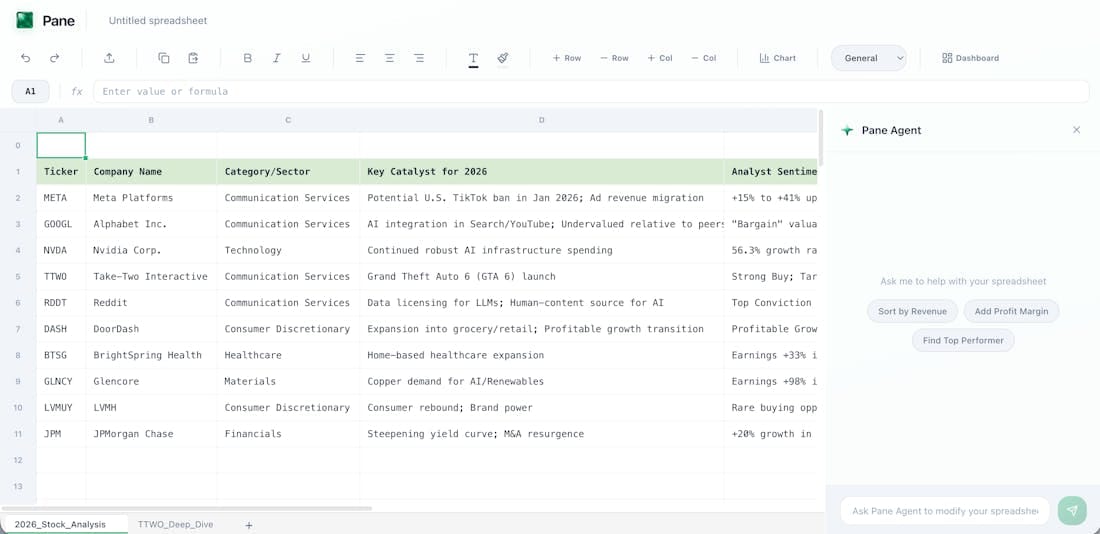Click the Copy icon in toolbar
The height and width of the screenshot is (534, 1100).
tap(164, 58)
